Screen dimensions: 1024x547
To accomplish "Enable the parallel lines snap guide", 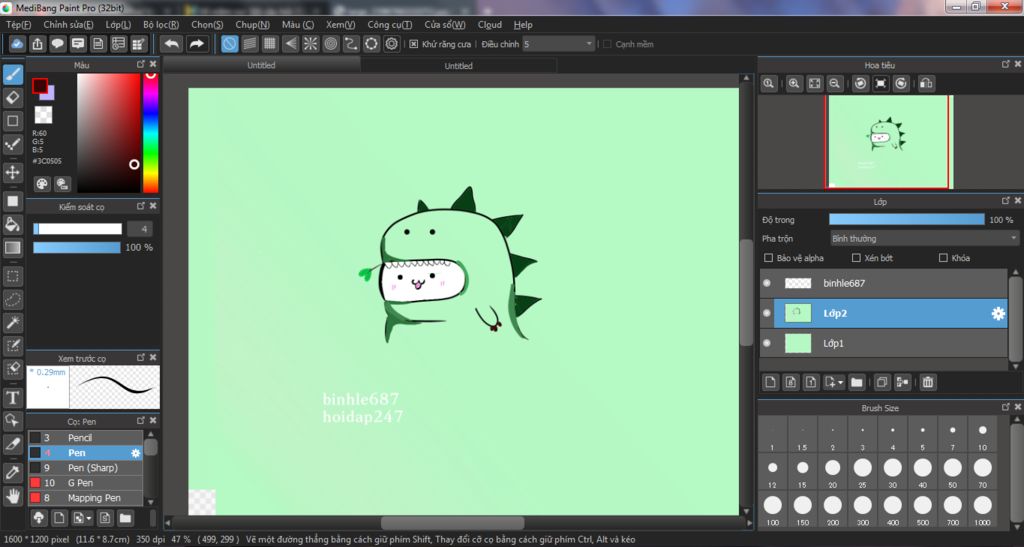I will click(x=249, y=44).
